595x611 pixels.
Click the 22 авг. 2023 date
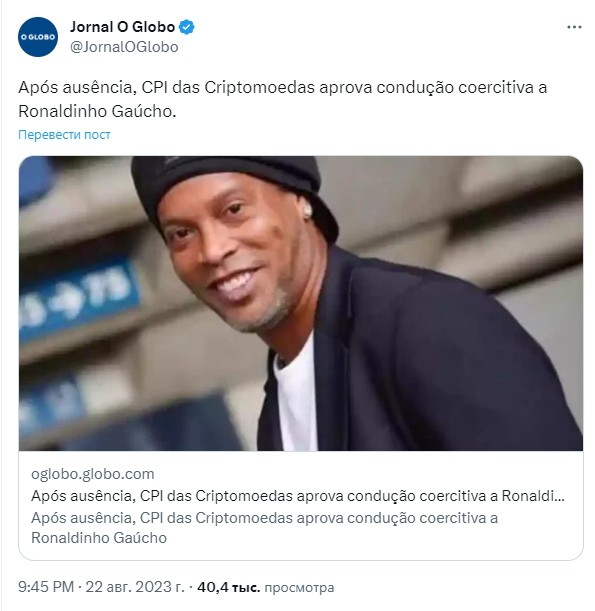[135, 586]
